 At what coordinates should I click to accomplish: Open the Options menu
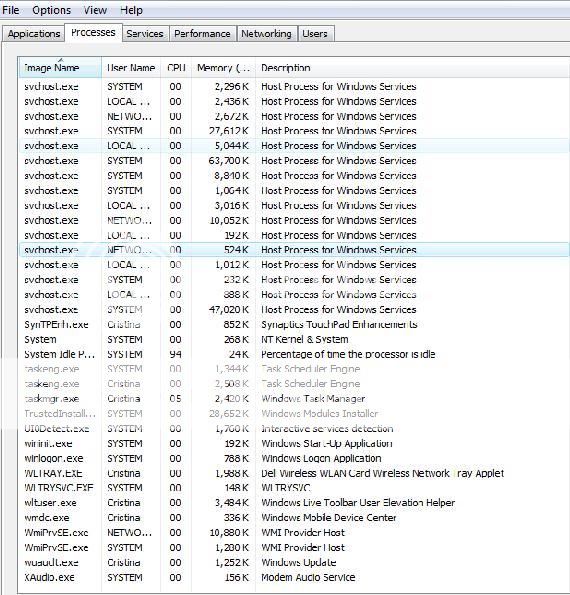coord(52,10)
